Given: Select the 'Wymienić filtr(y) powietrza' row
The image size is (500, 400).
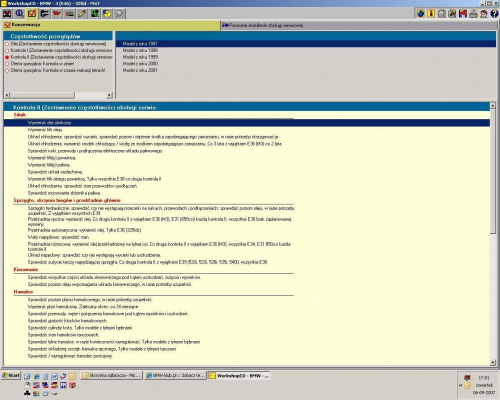Looking at the screenshot, I should (x=52, y=158).
